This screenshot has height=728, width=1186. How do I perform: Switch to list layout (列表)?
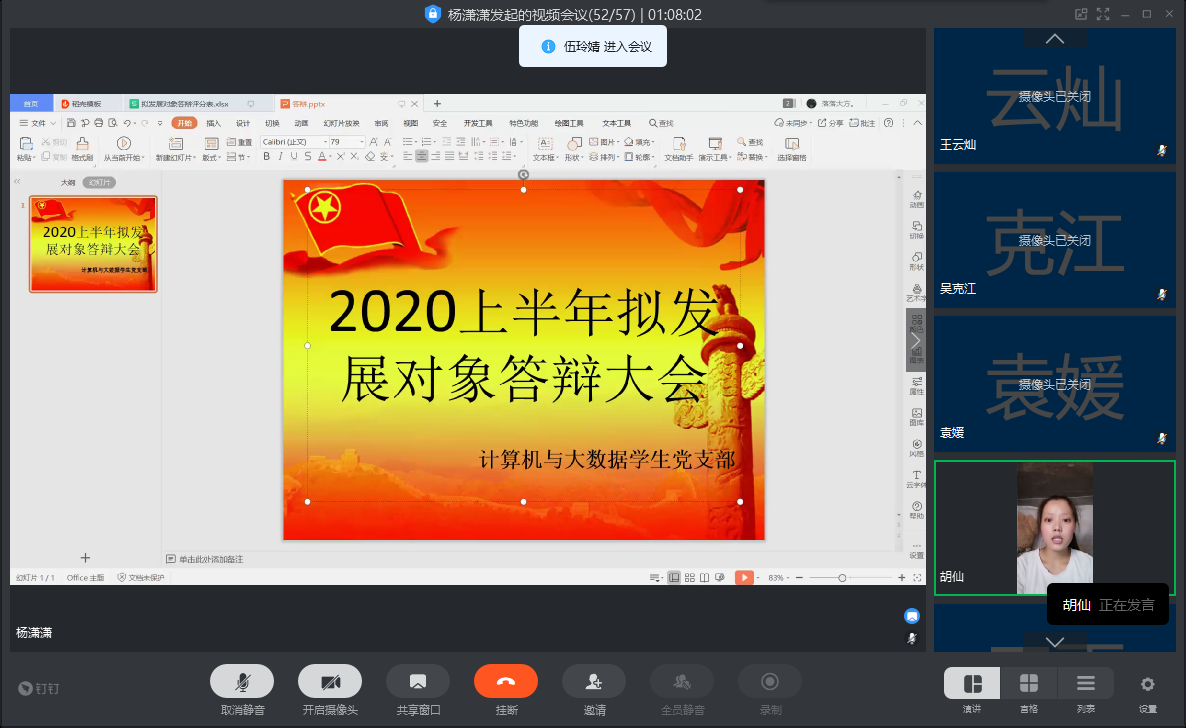pos(1085,683)
